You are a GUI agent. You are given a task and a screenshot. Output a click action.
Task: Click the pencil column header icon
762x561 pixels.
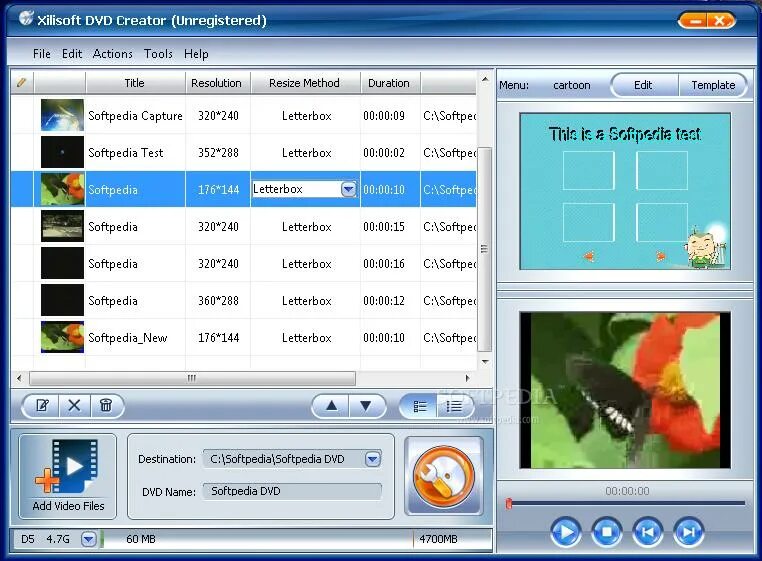coord(21,82)
